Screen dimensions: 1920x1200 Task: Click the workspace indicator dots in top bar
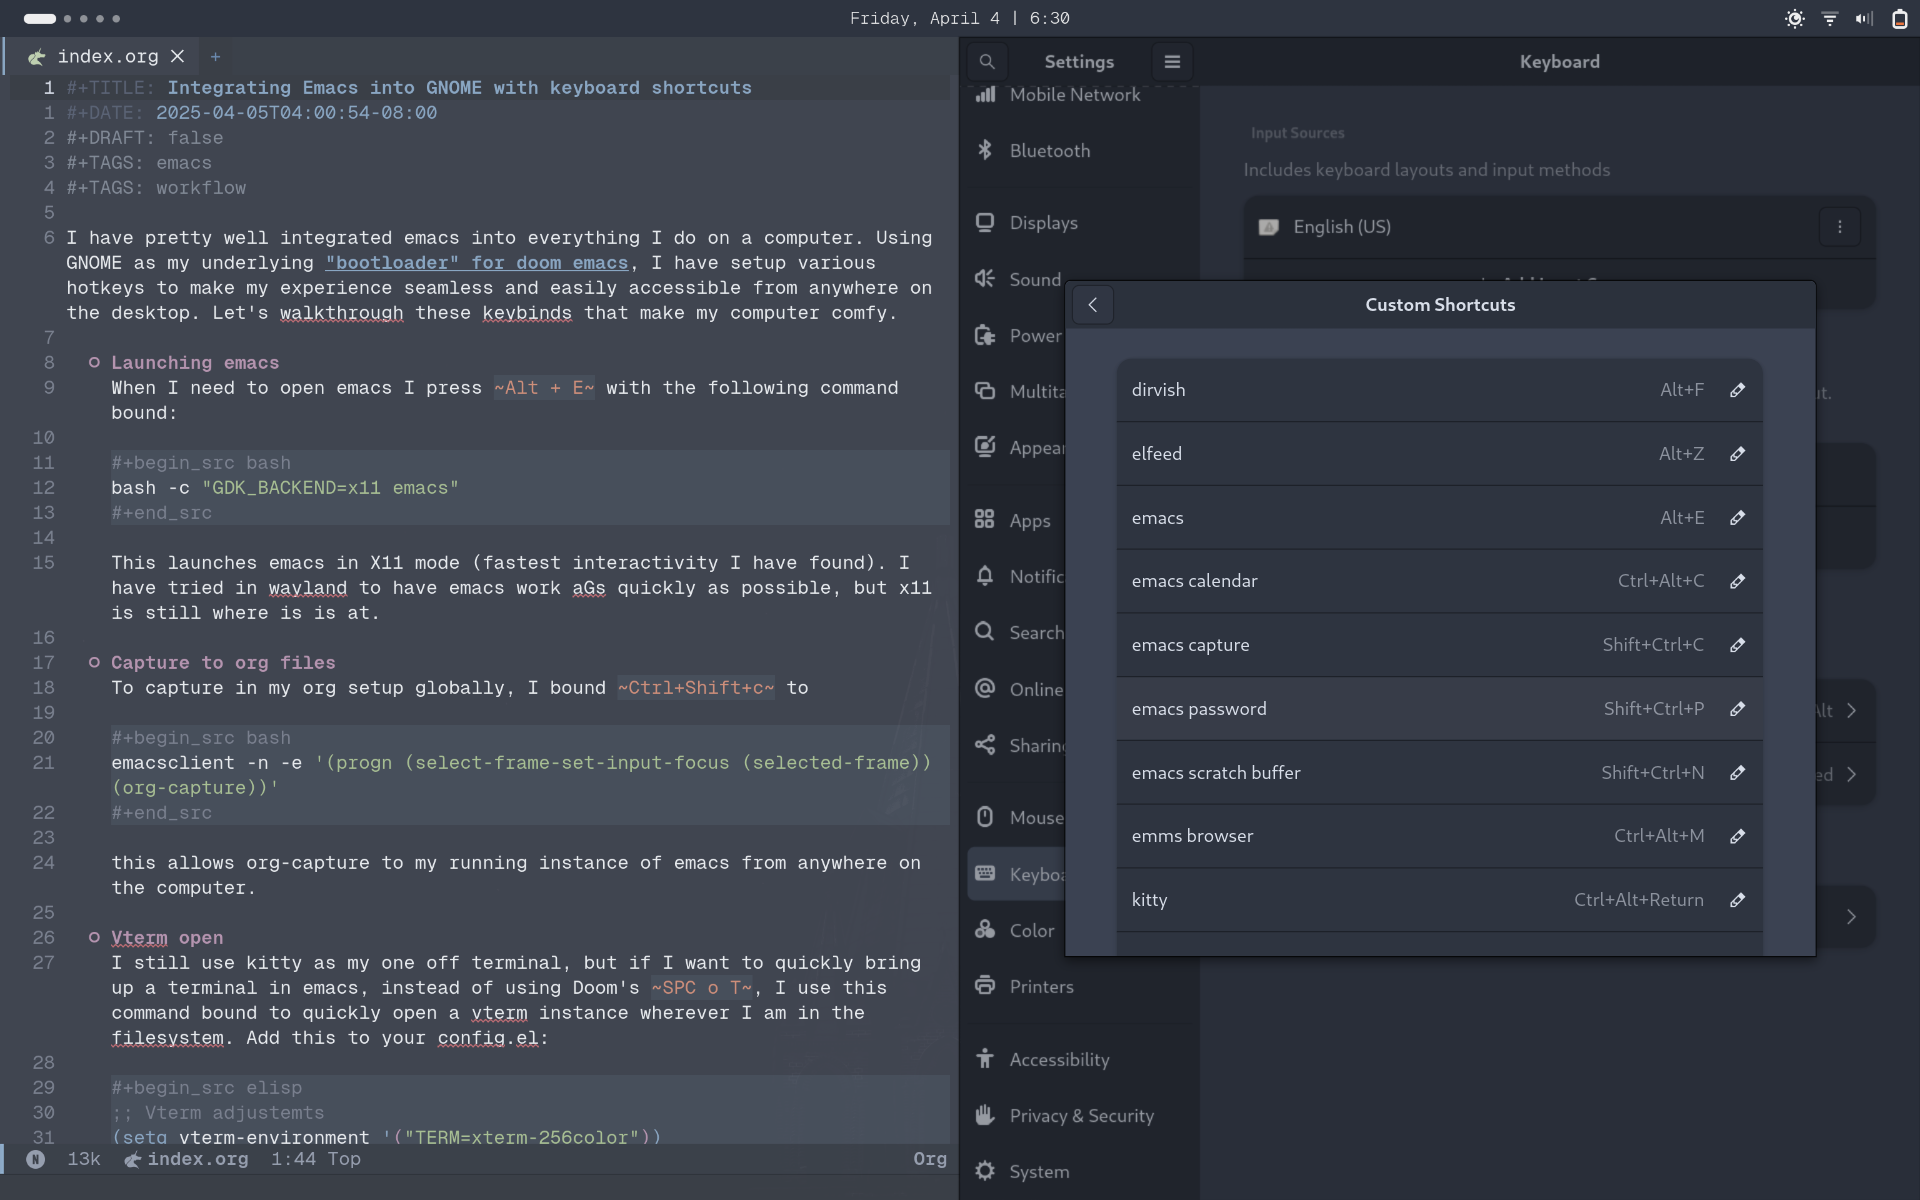[x=72, y=18]
